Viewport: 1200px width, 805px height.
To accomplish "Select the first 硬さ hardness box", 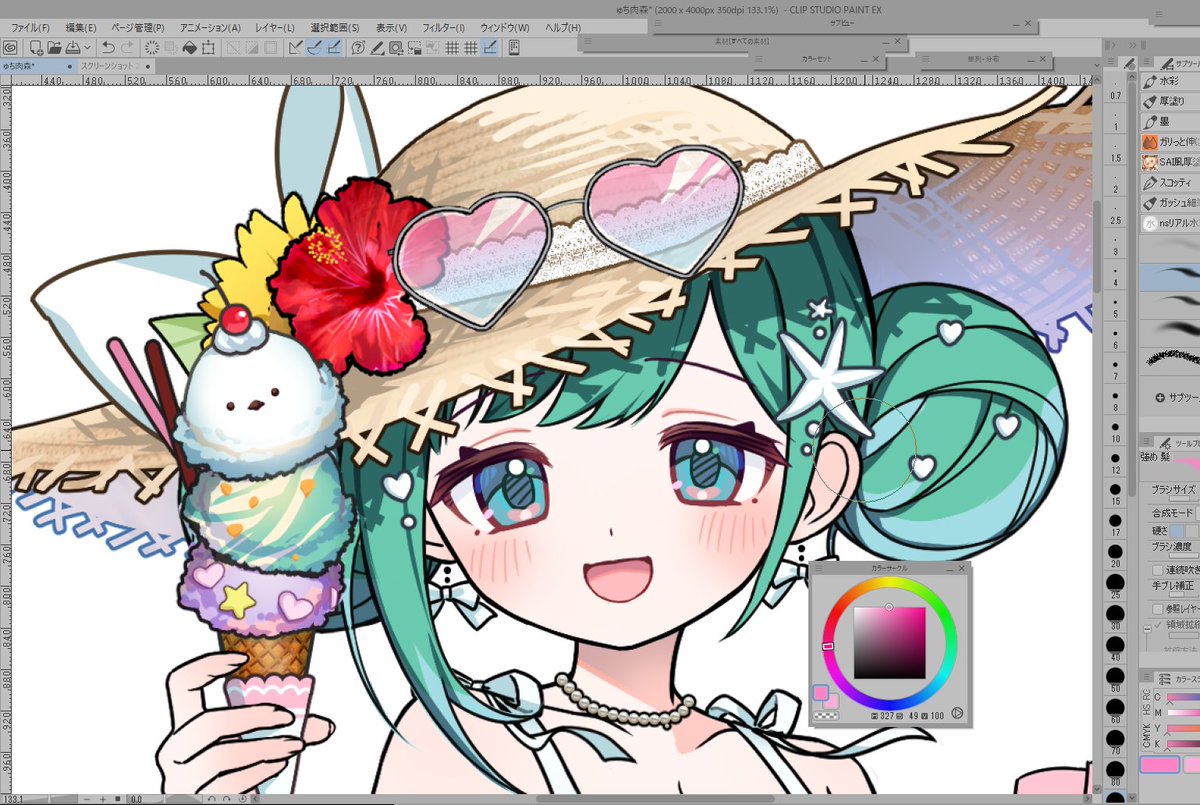I will (1177, 530).
